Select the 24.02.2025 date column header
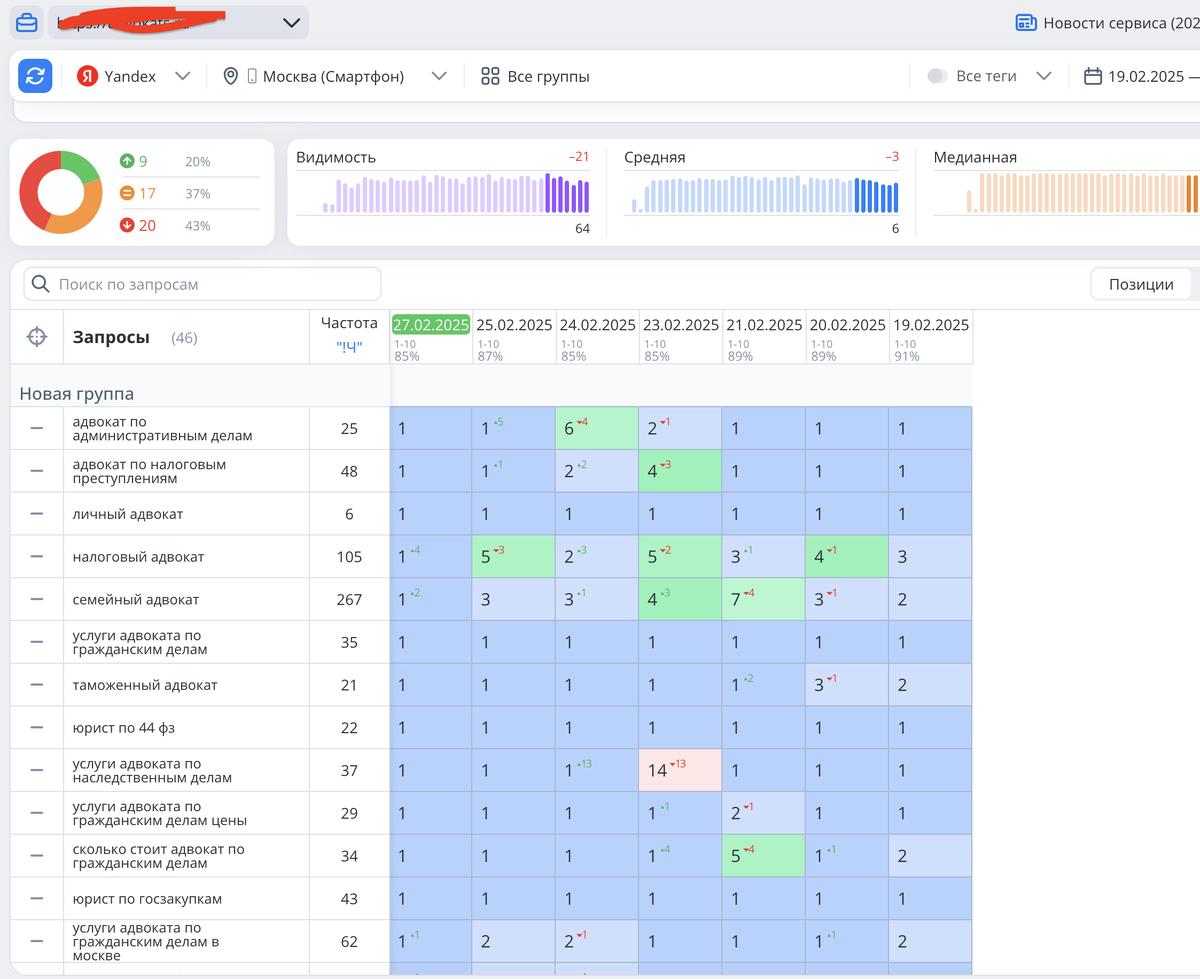This screenshot has height=979, width=1200. tap(597, 325)
